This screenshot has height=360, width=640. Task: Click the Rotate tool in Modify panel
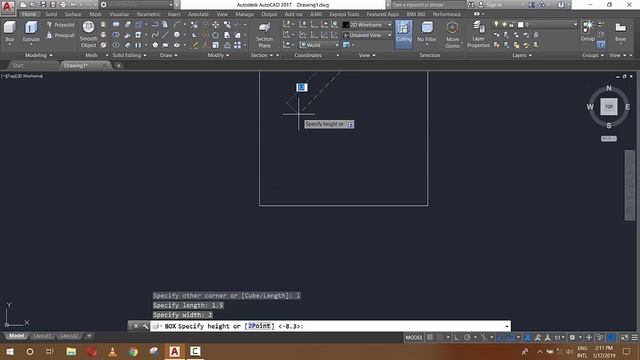pos(216,35)
